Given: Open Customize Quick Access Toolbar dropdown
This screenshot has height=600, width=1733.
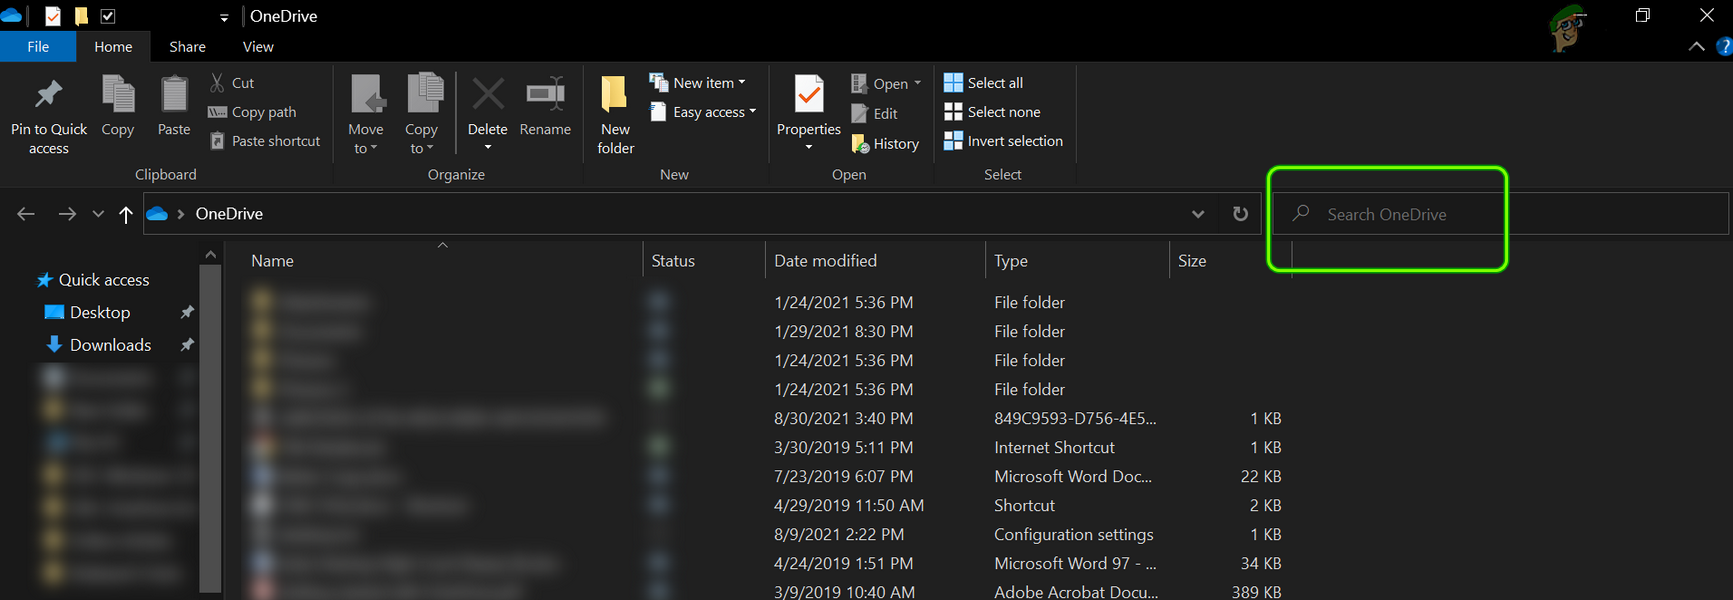Looking at the screenshot, I should (224, 17).
